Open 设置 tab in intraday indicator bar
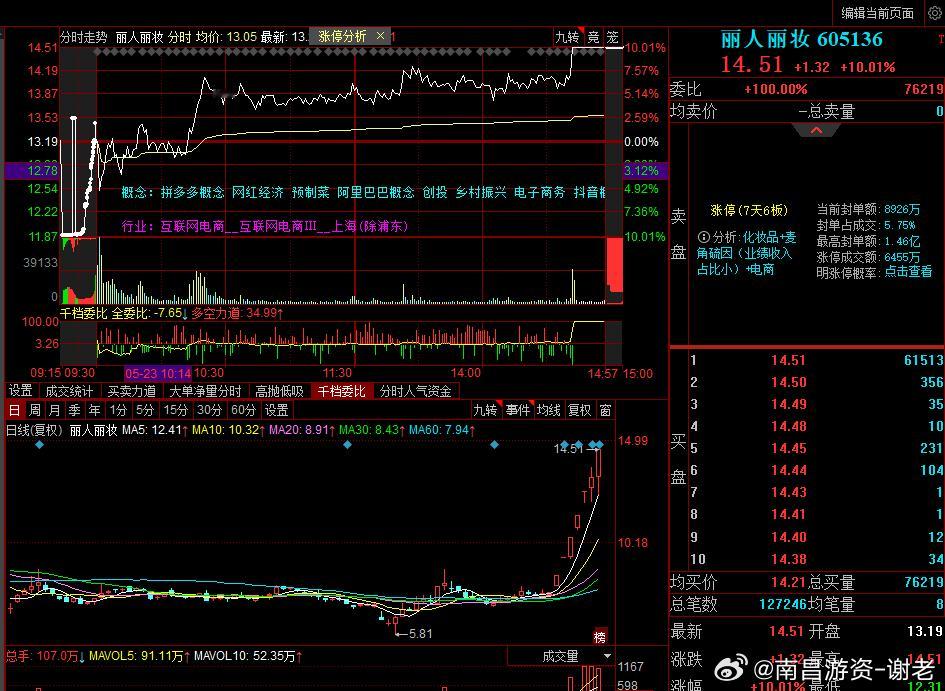This screenshot has width=945, height=691. click(x=20, y=391)
